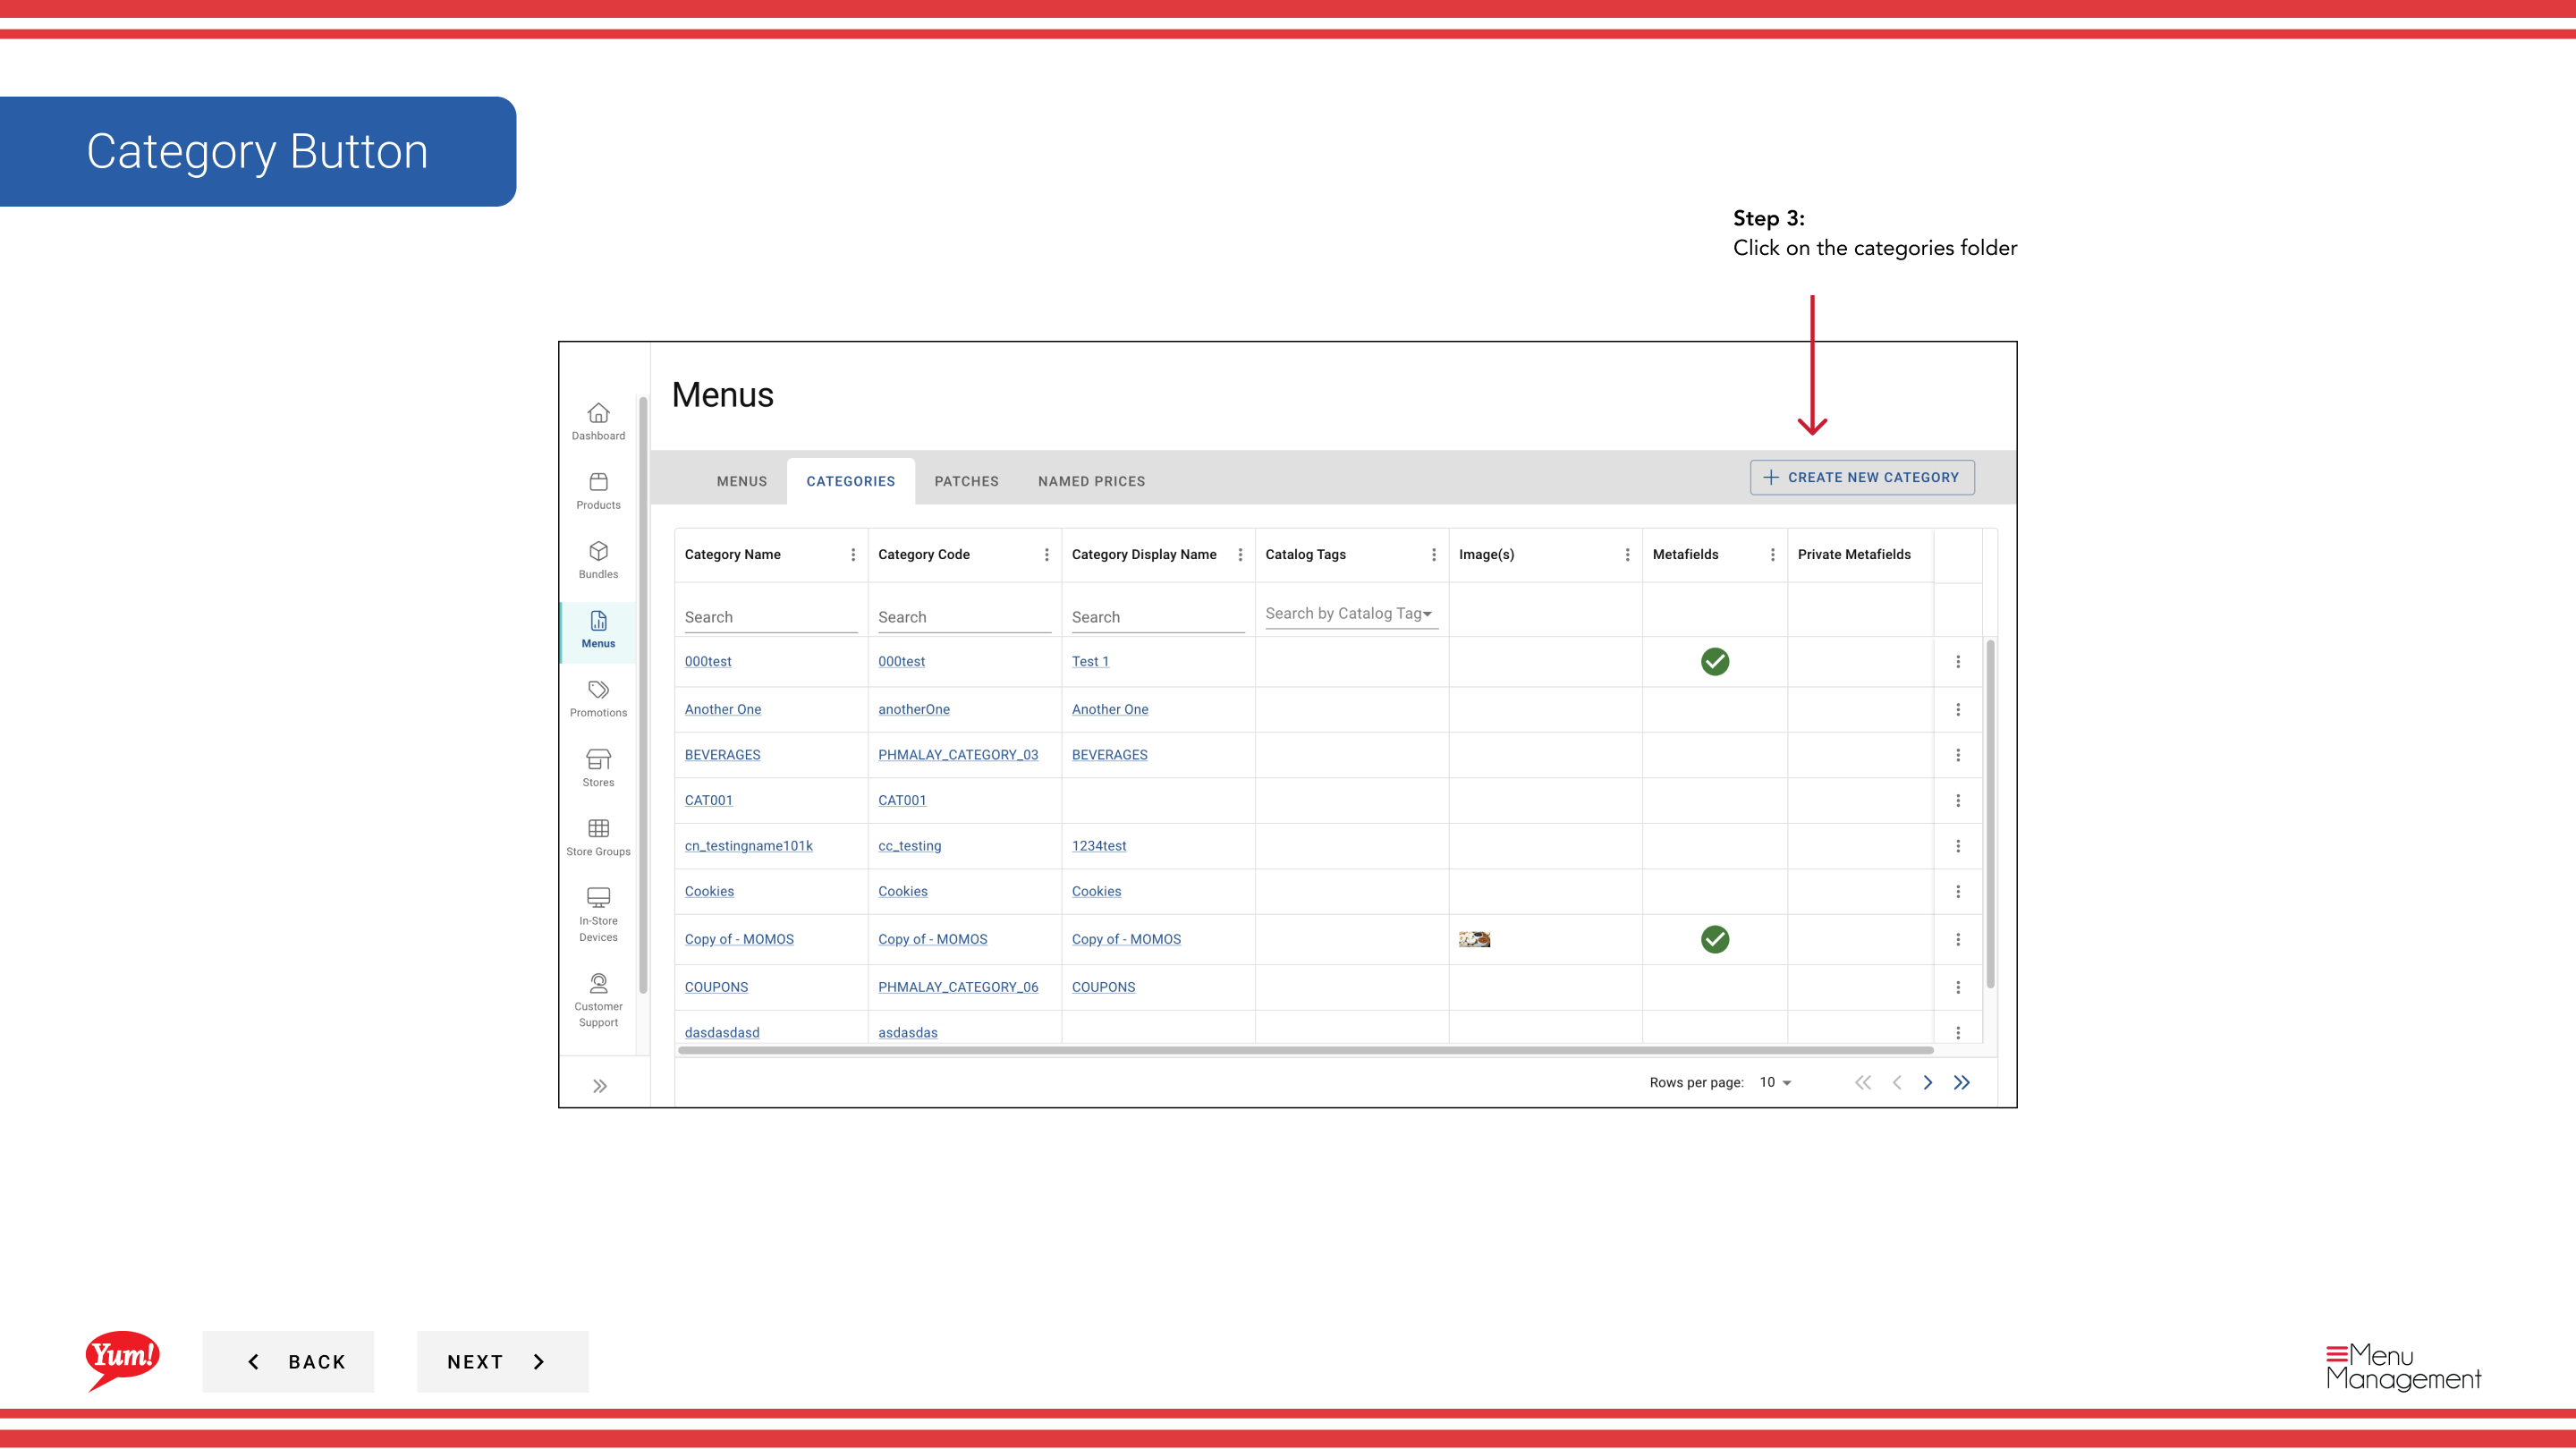This screenshot has height=1449, width=2576.
Task: Open the asdasdas category code link
Action: 908,1032
